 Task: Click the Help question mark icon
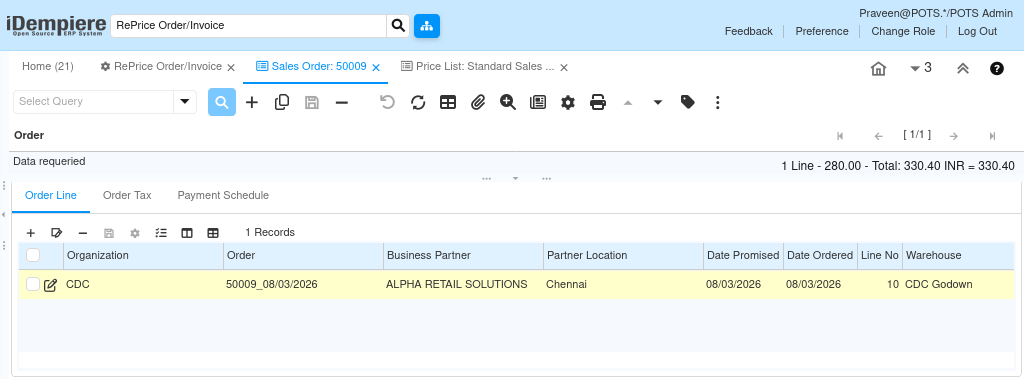tap(997, 68)
